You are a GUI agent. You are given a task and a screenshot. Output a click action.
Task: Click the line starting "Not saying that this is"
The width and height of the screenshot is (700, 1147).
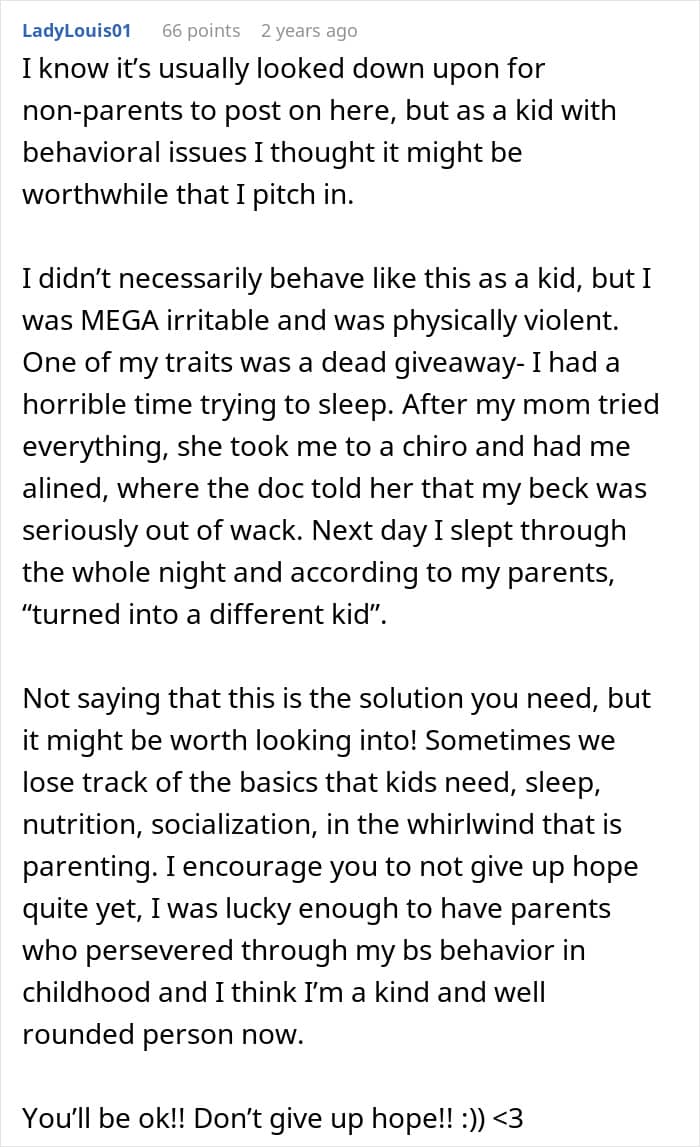tap(336, 699)
